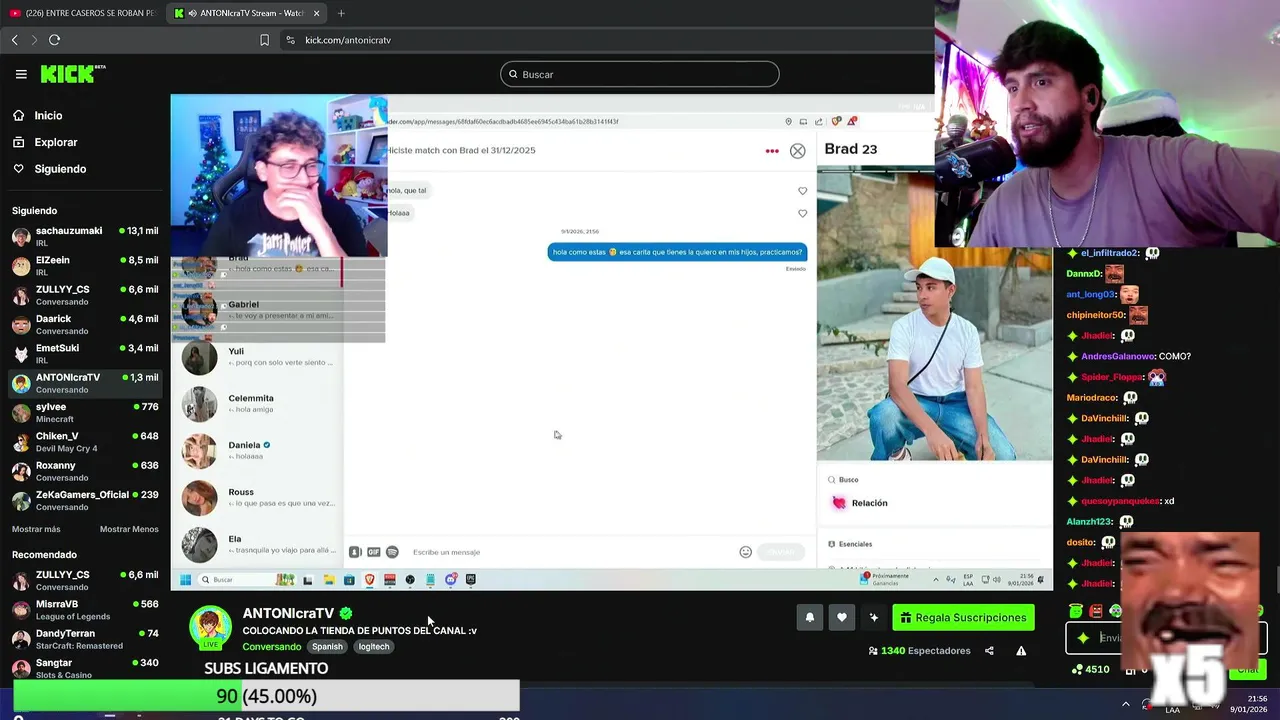Open ElZeein channel in sidebar

pos(85,266)
